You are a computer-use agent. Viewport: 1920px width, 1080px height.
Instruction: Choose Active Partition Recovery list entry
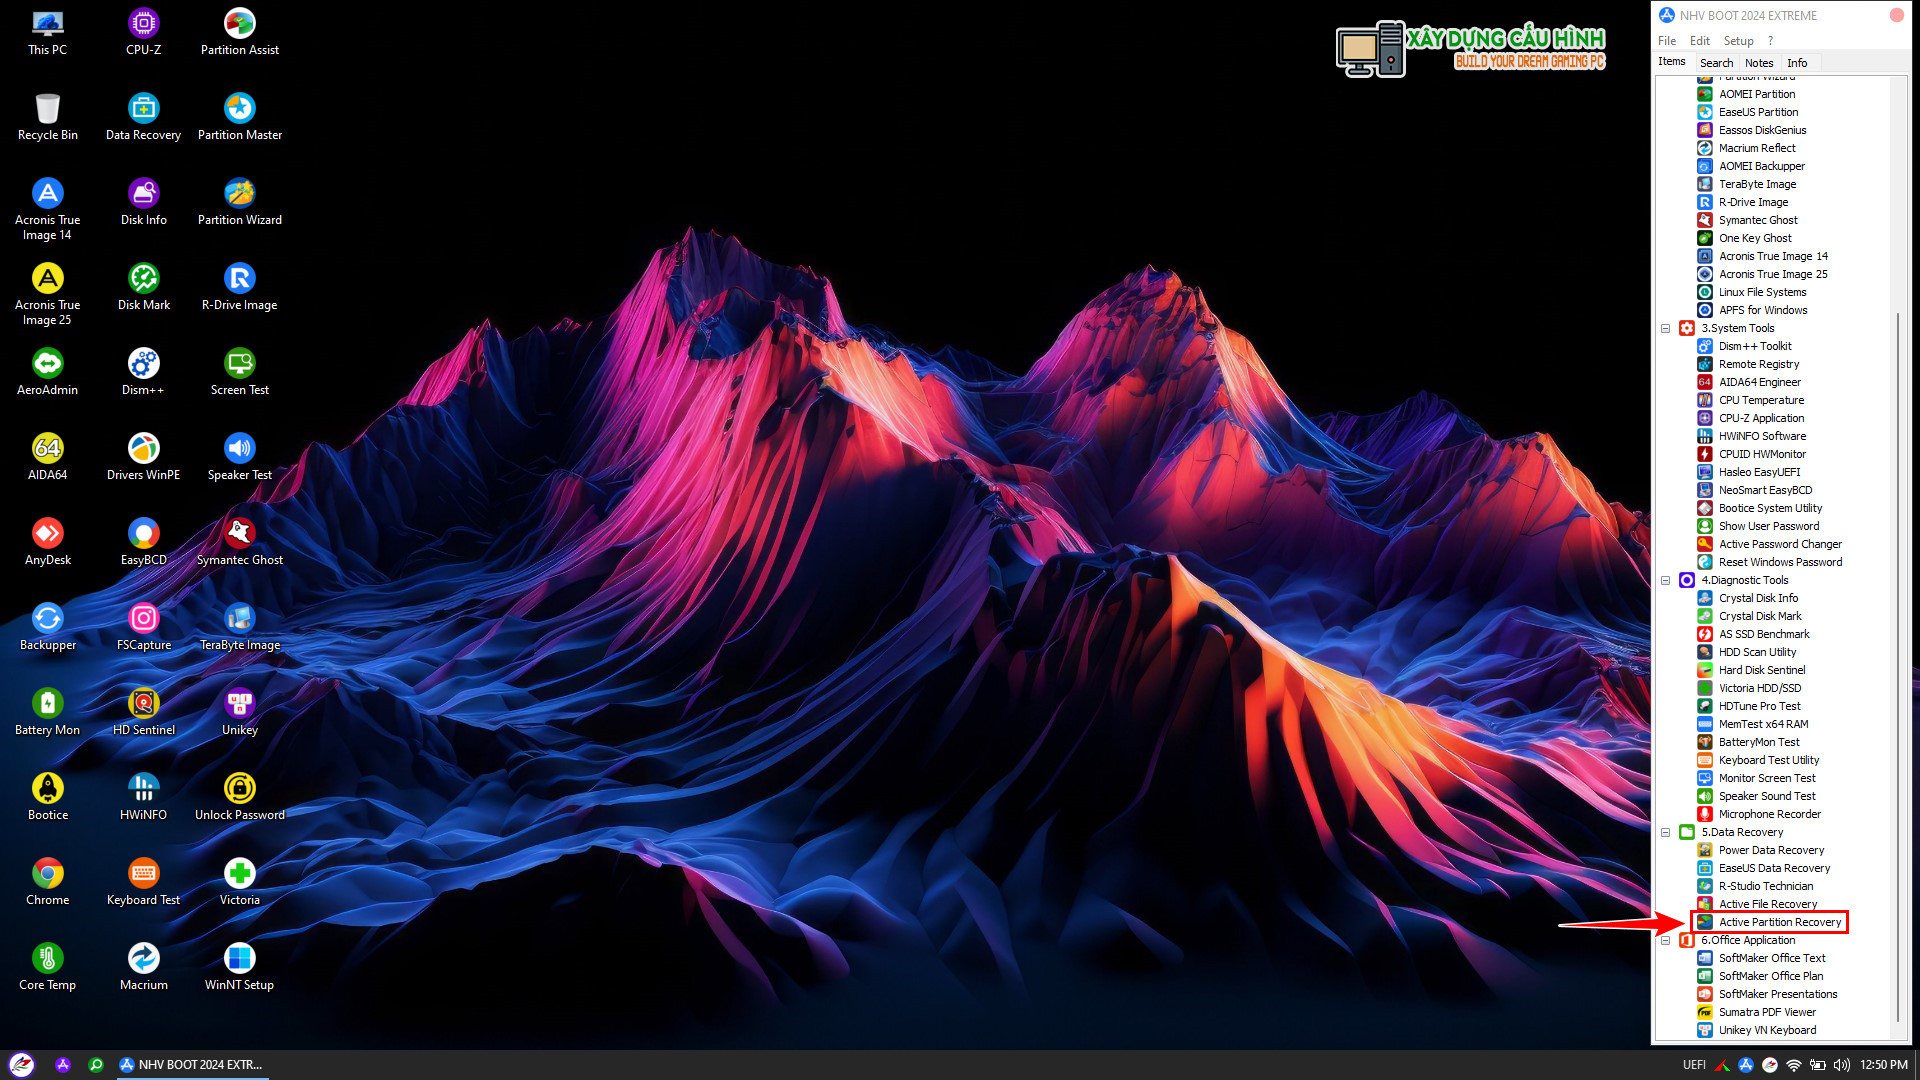click(1779, 922)
